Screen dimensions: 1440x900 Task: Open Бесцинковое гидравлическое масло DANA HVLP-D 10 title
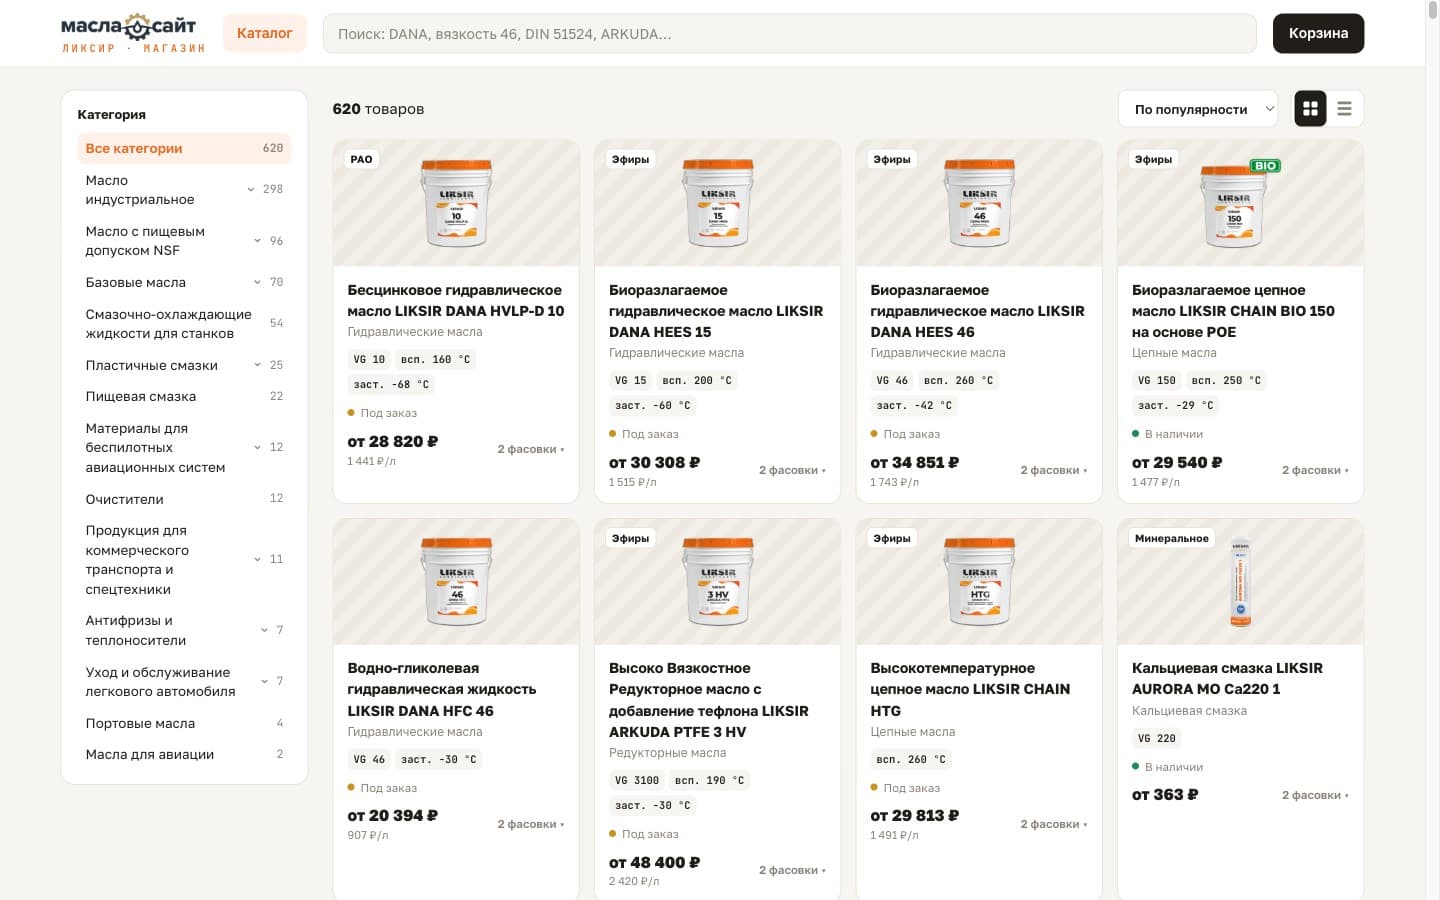(456, 300)
